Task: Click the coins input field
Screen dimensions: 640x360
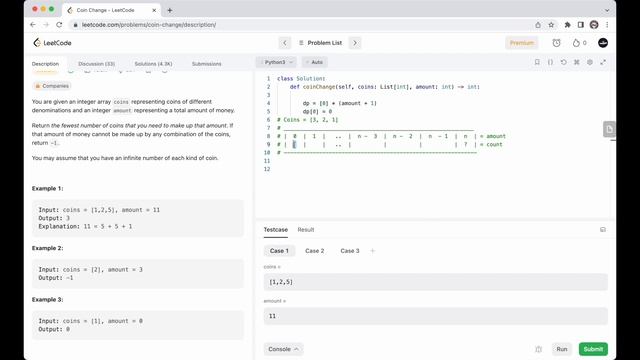Action: 436,282
